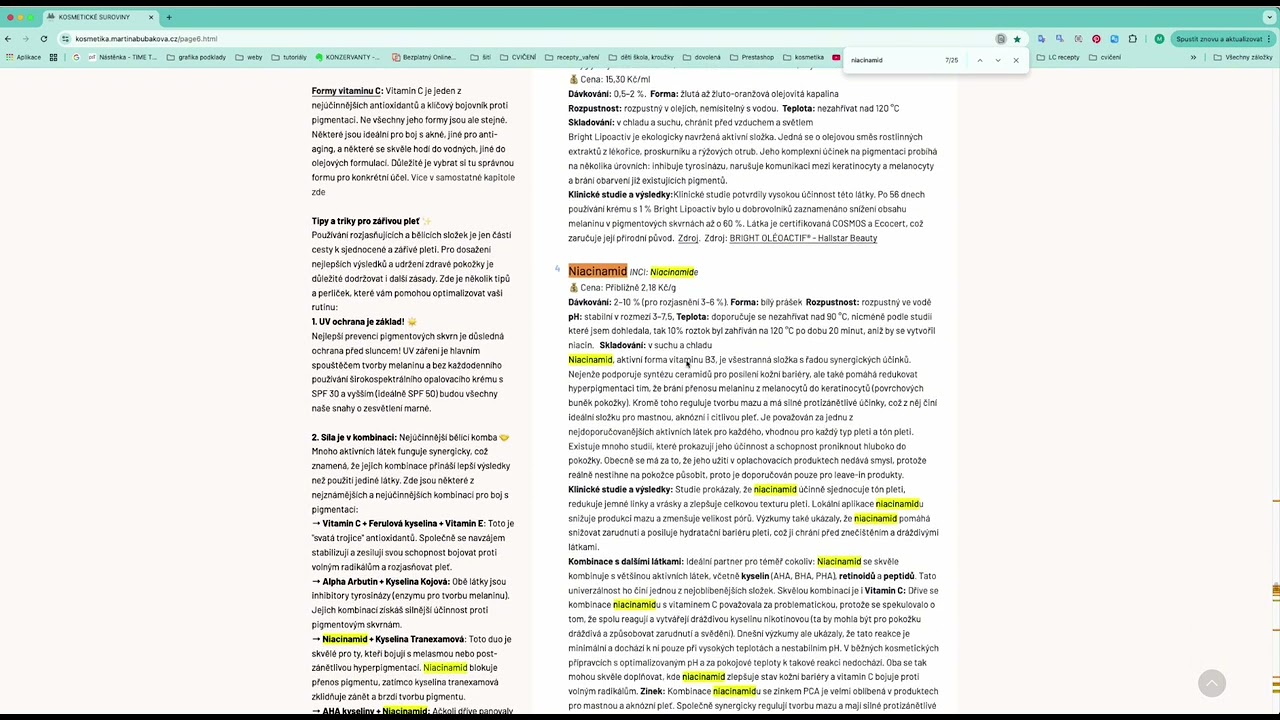Open the CVIČENÍ bookmark folder
The height and width of the screenshot is (720, 1280).
pos(518,57)
